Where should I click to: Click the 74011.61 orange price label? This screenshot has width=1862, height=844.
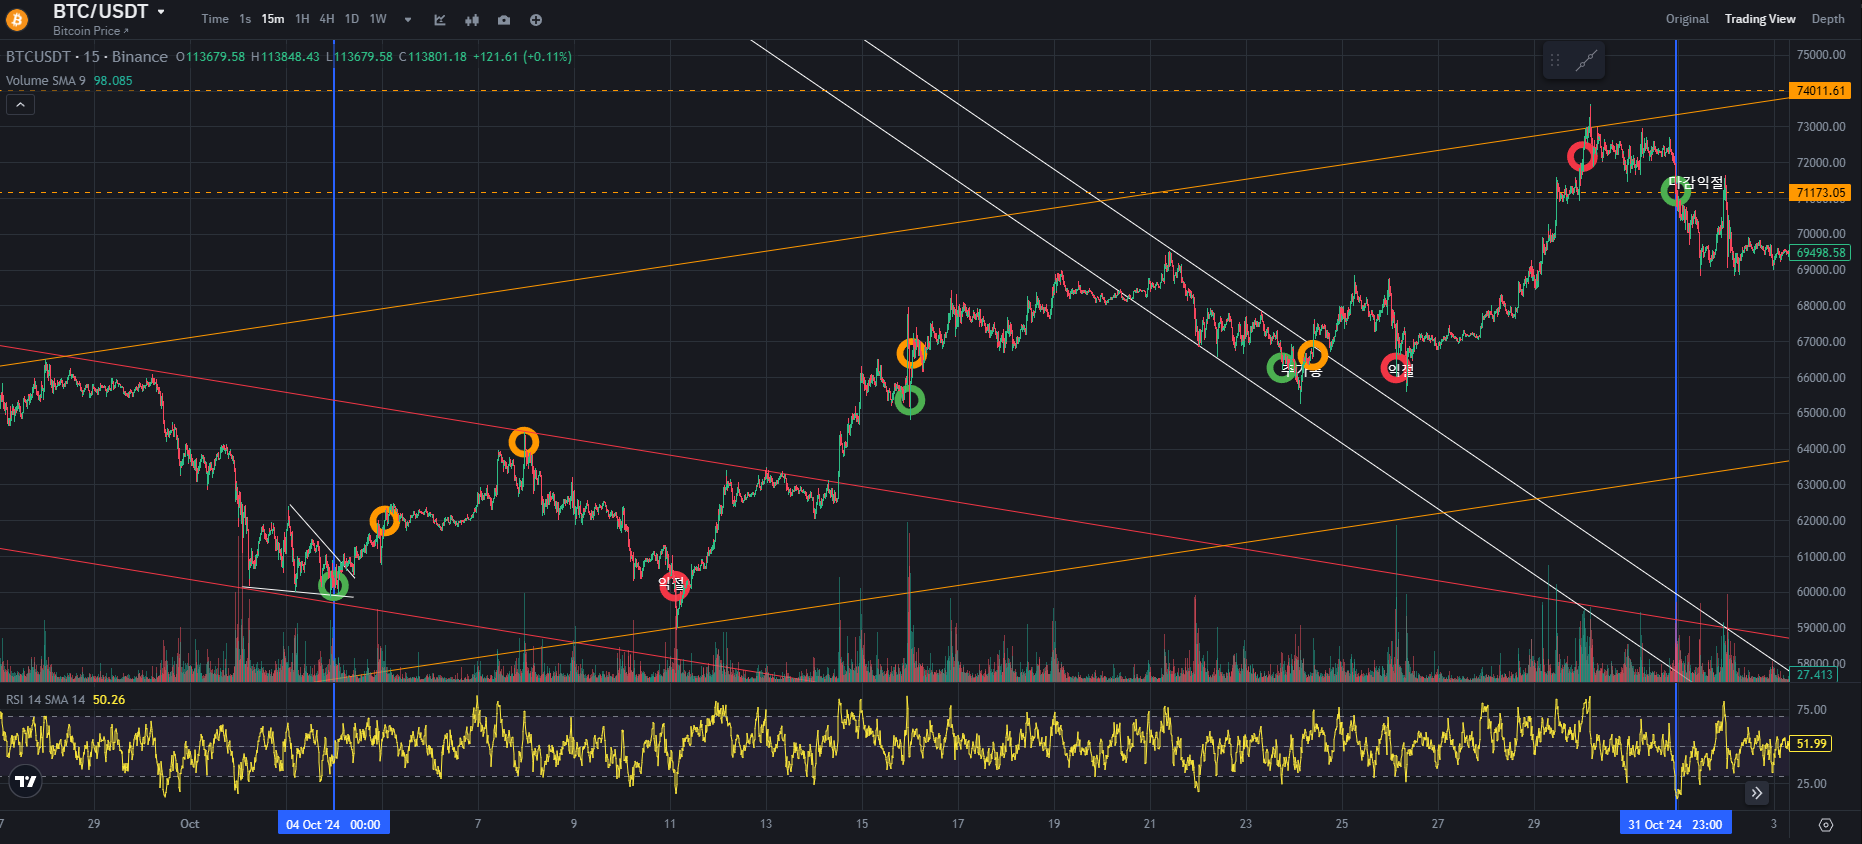pos(1820,91)
